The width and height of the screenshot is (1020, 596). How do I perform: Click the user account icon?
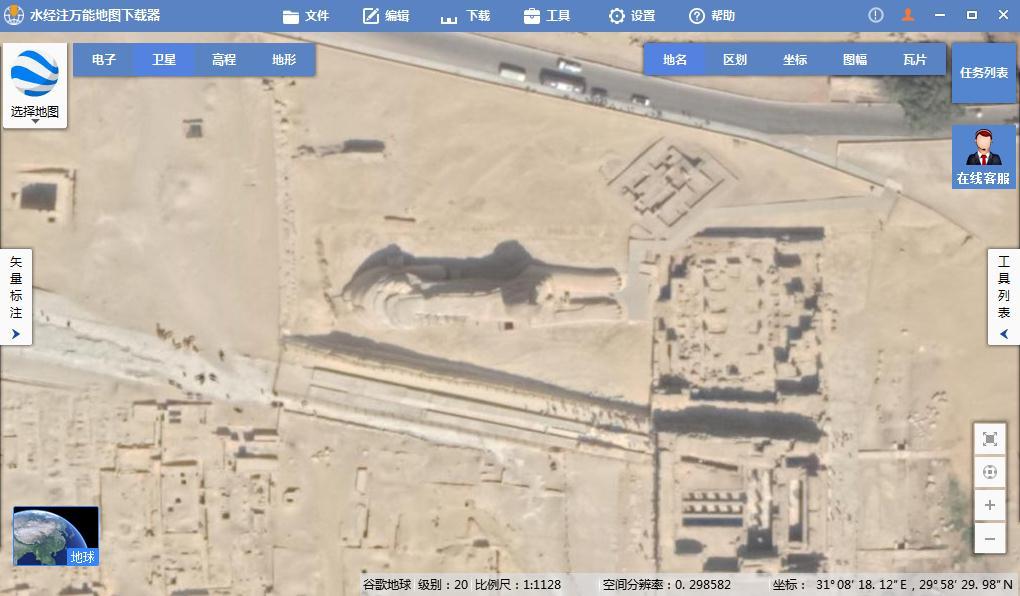click(x=907, y=15)
